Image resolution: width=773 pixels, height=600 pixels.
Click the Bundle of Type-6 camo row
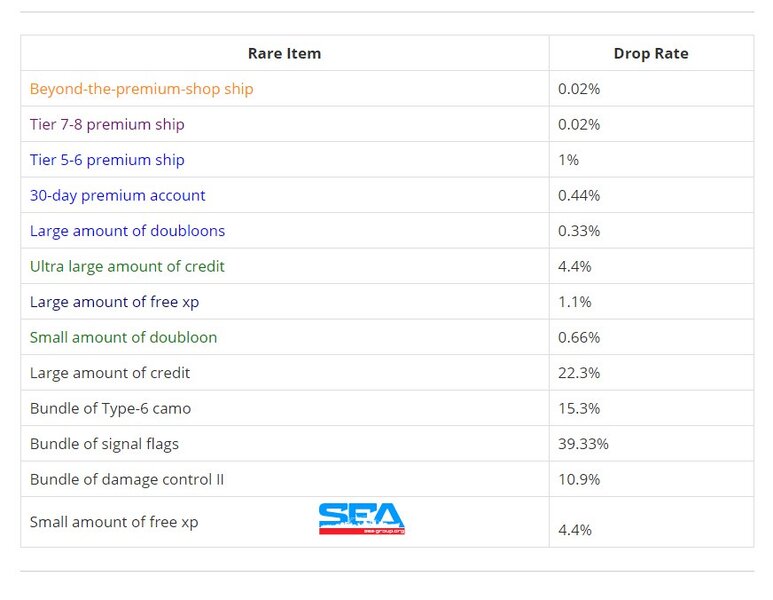pos(110,408)
